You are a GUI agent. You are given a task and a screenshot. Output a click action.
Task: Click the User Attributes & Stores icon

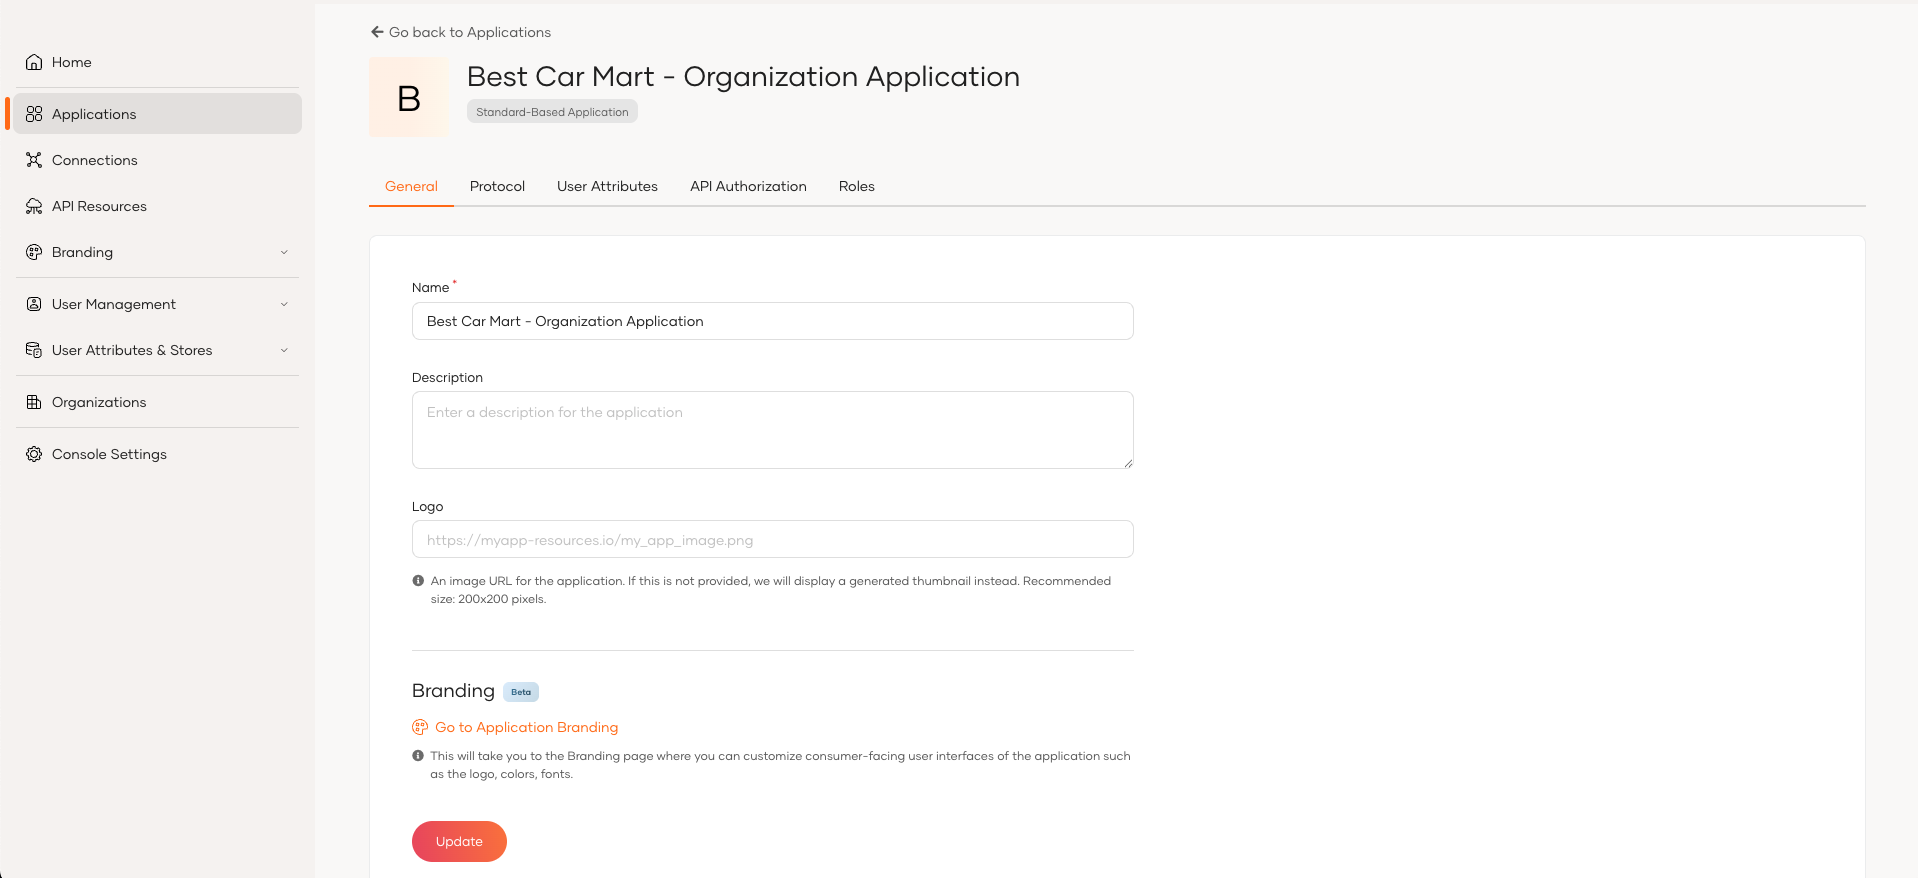click(x=34, y=350)
